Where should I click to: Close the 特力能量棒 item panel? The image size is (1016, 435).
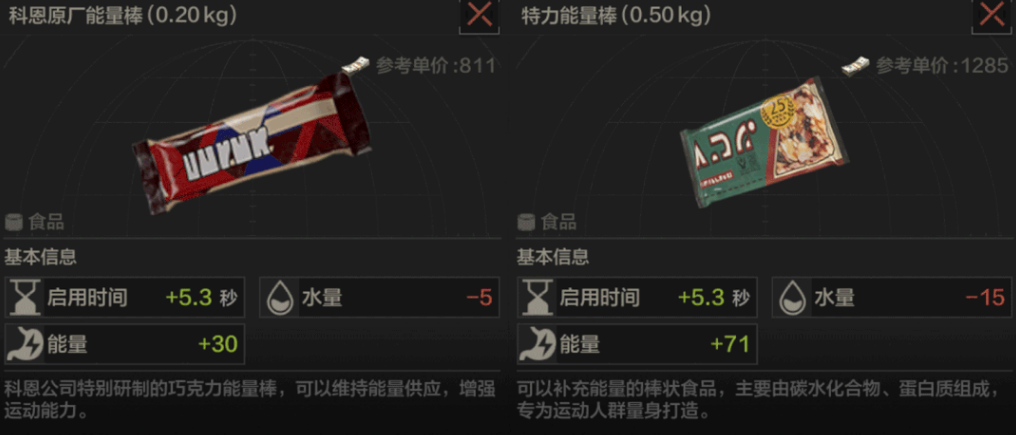pos(992,14)
